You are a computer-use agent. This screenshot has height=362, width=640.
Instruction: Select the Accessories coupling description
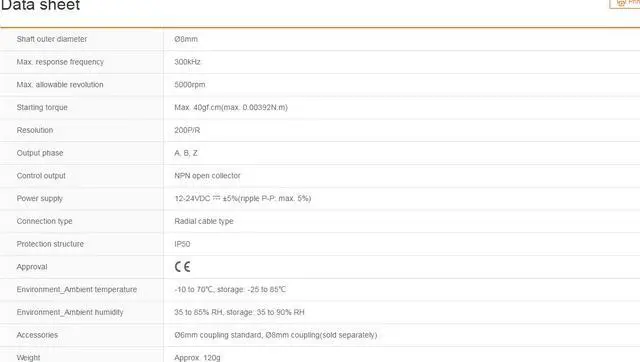pyautogui.click(x=276, y=335)
